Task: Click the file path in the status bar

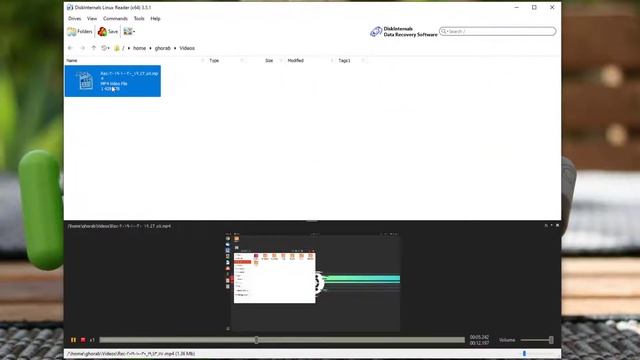Action: [131, 353]
